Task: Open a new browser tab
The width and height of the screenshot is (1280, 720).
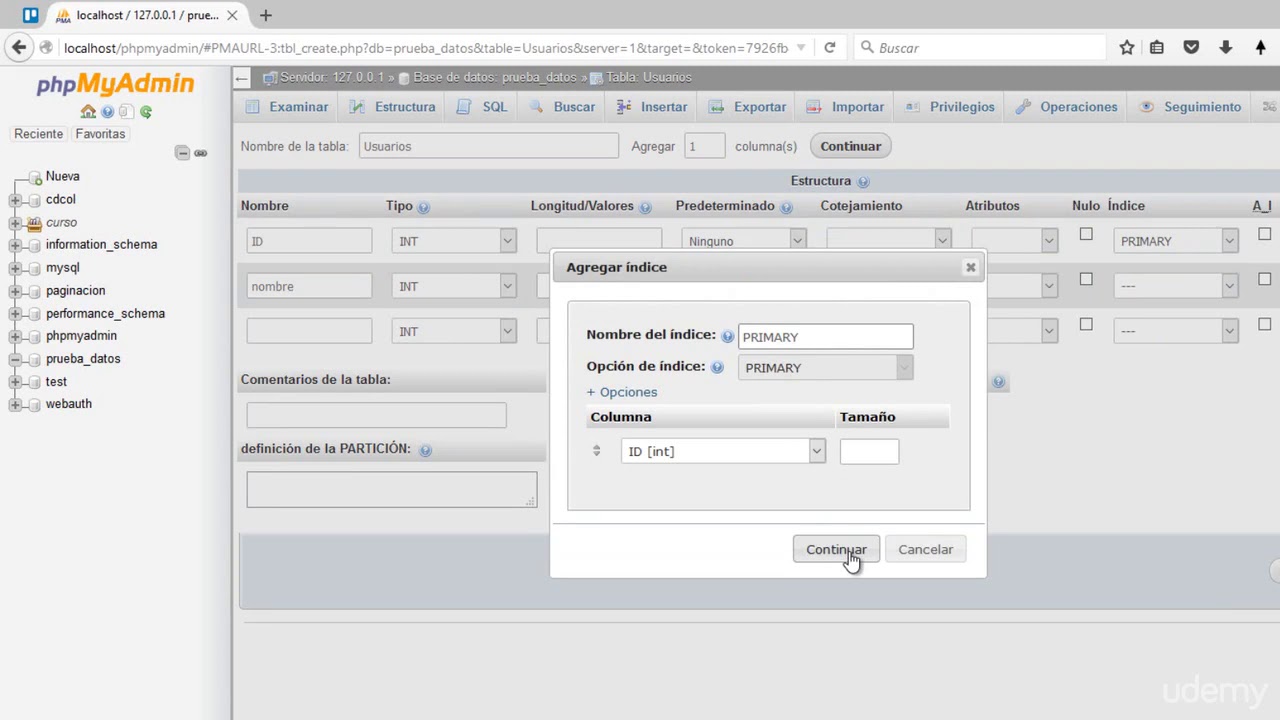Action: 265,15
